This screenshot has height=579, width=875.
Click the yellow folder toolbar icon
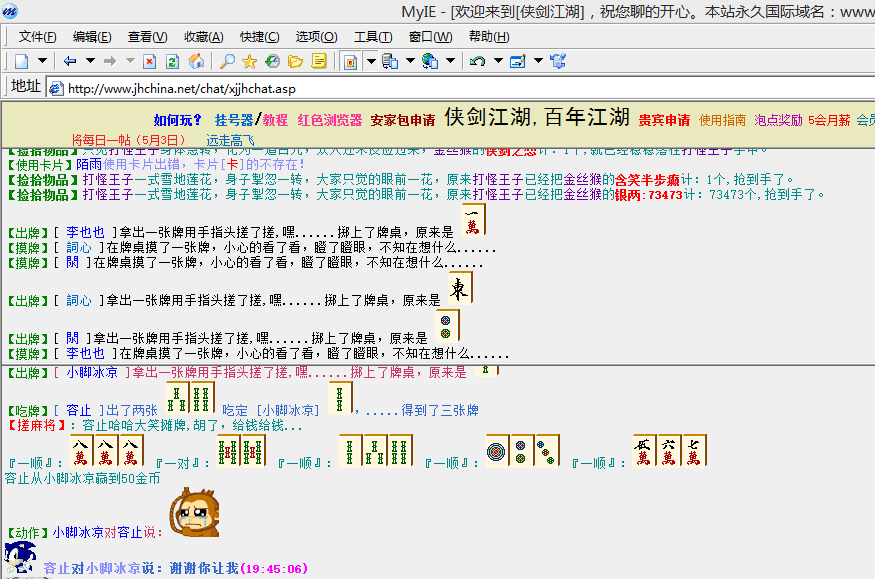tap(295, 61)
